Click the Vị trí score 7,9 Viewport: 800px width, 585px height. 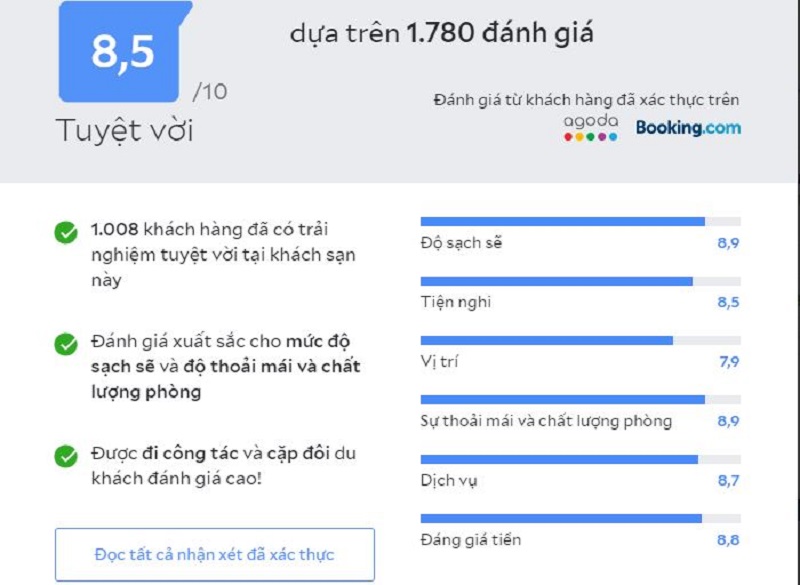[729, 362]
